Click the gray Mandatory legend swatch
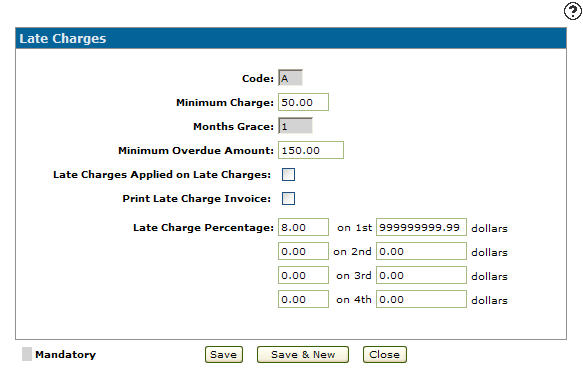Viewport: 583px width, 378px height. [27, 354]
